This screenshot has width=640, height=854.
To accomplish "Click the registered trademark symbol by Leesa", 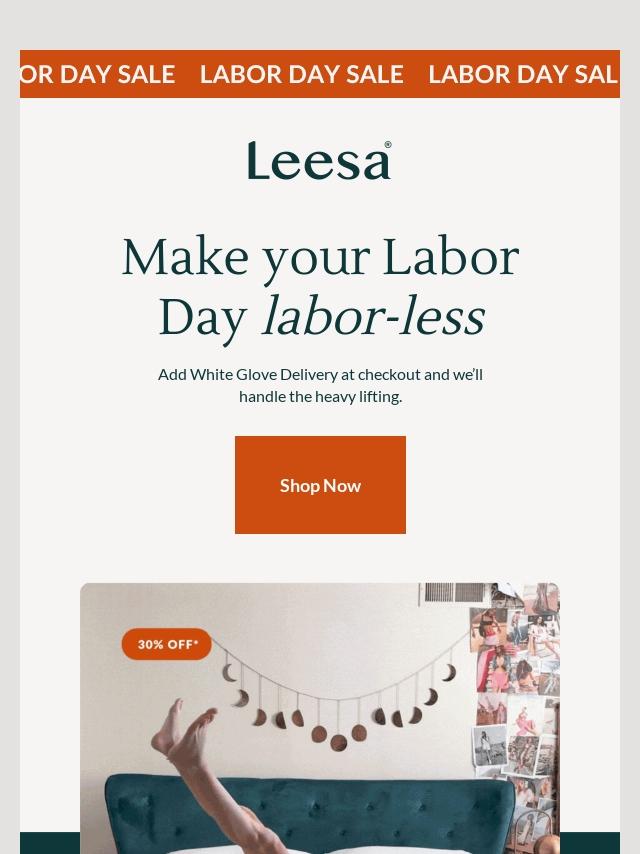I will 388,145.
